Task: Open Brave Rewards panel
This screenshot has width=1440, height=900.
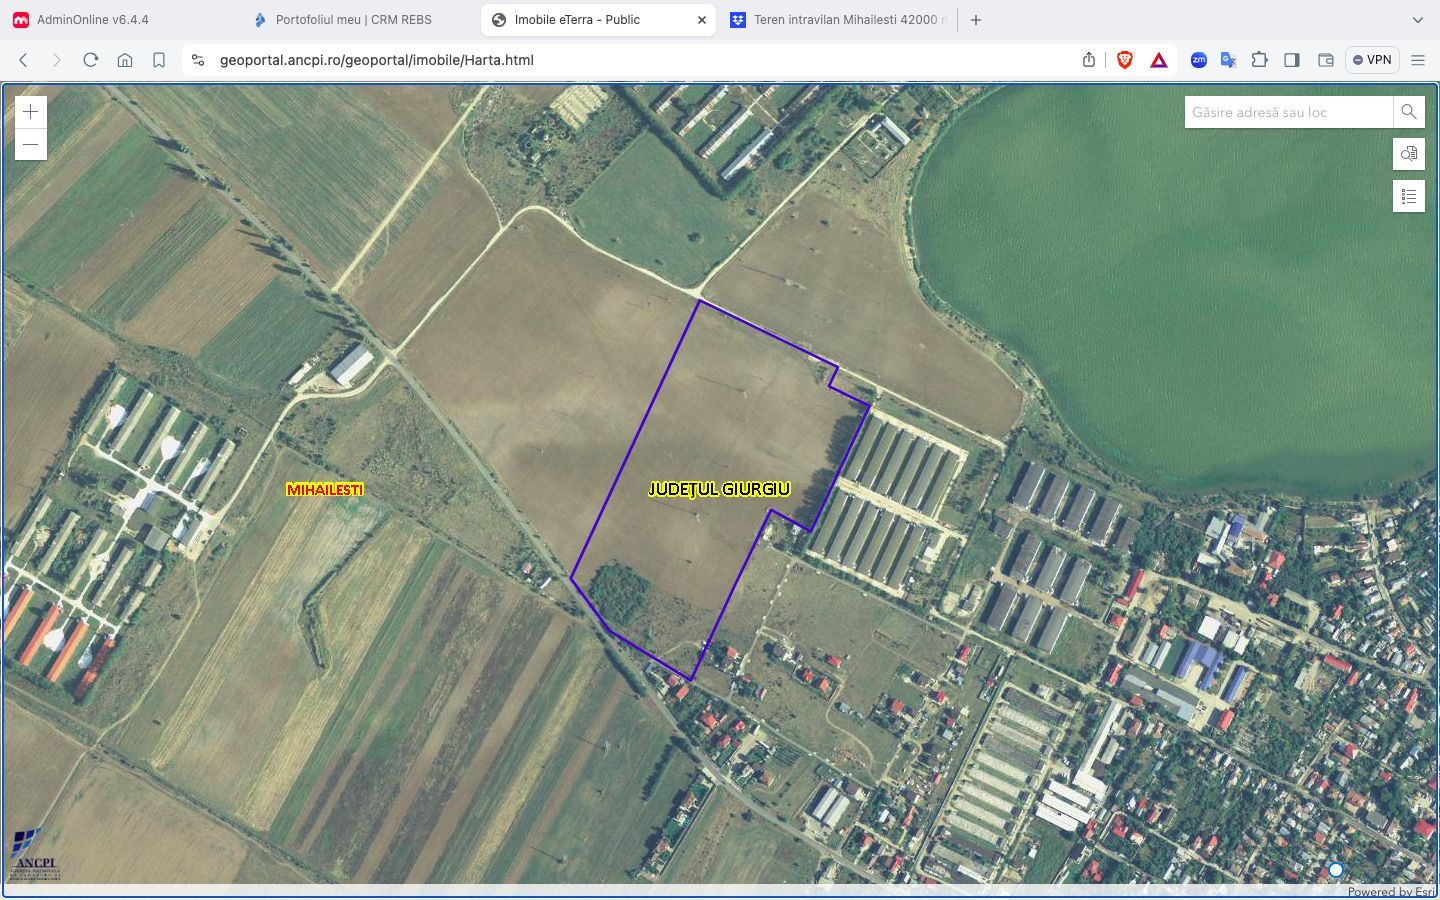Action: [x=1158, y=59]
